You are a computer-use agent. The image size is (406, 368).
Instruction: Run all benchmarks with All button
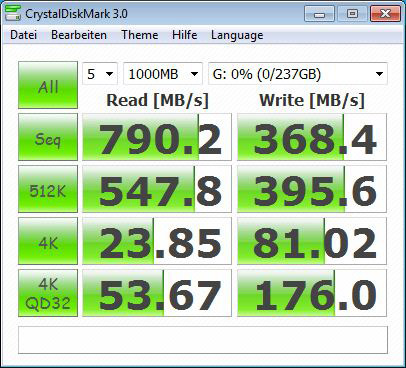(48, 85)
